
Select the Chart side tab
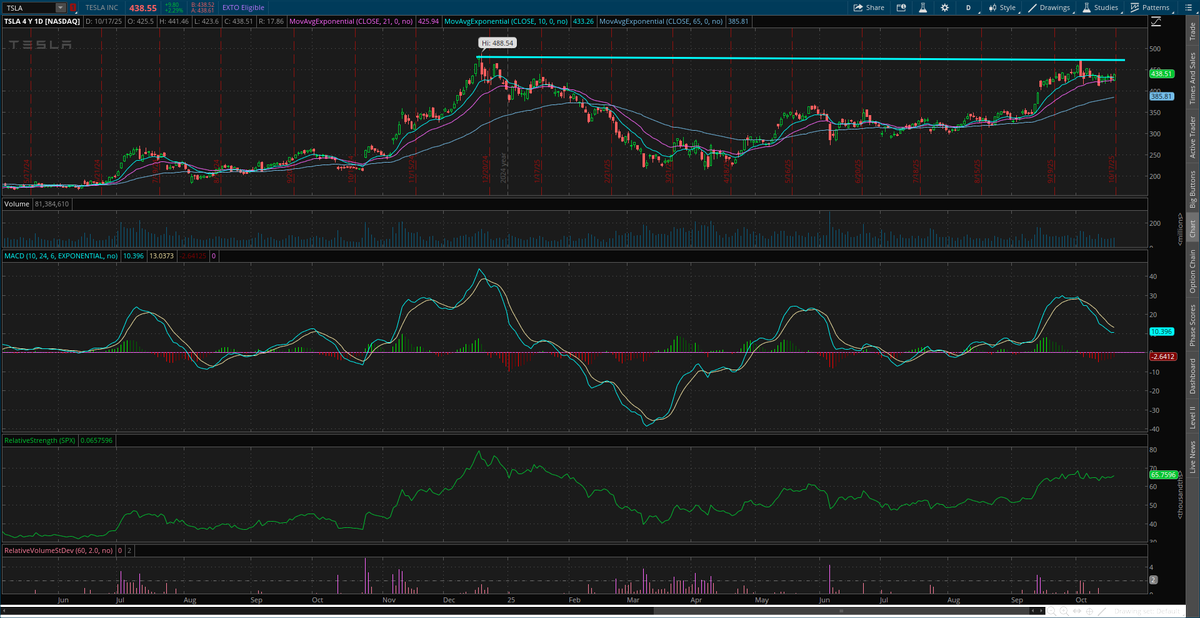point(1191,229)
